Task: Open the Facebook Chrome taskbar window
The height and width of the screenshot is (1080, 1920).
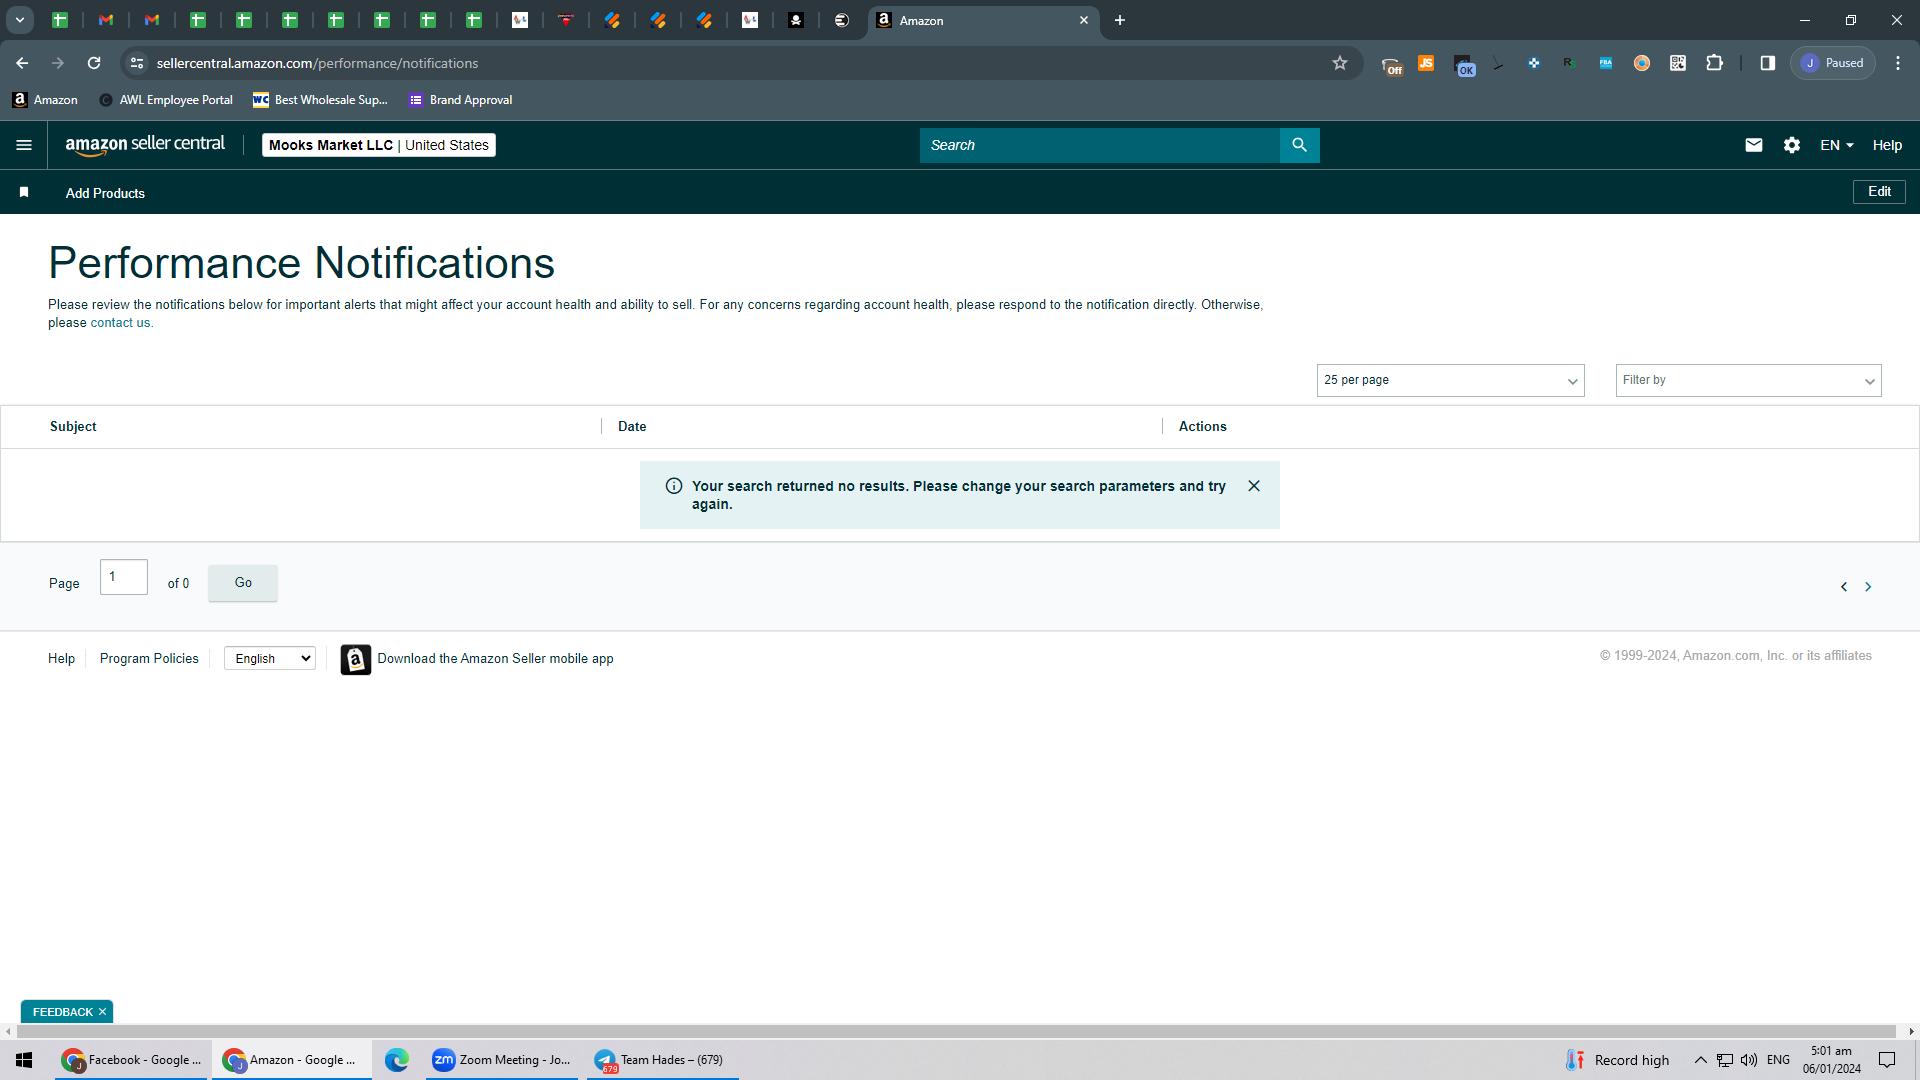Action: [131, 1060]
